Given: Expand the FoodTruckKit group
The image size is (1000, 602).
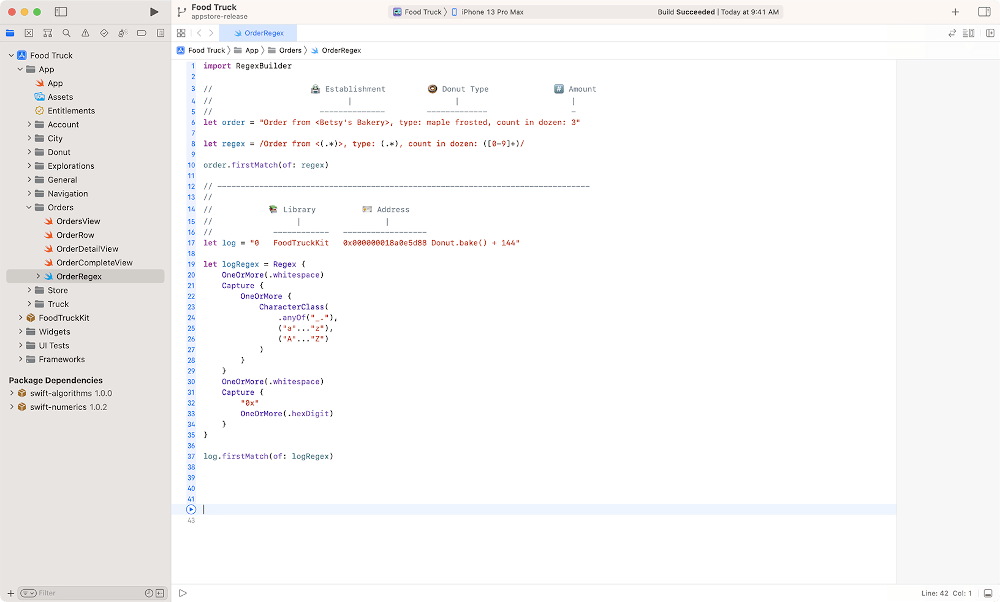Looking at the screenshot, I should pos(18,317).
